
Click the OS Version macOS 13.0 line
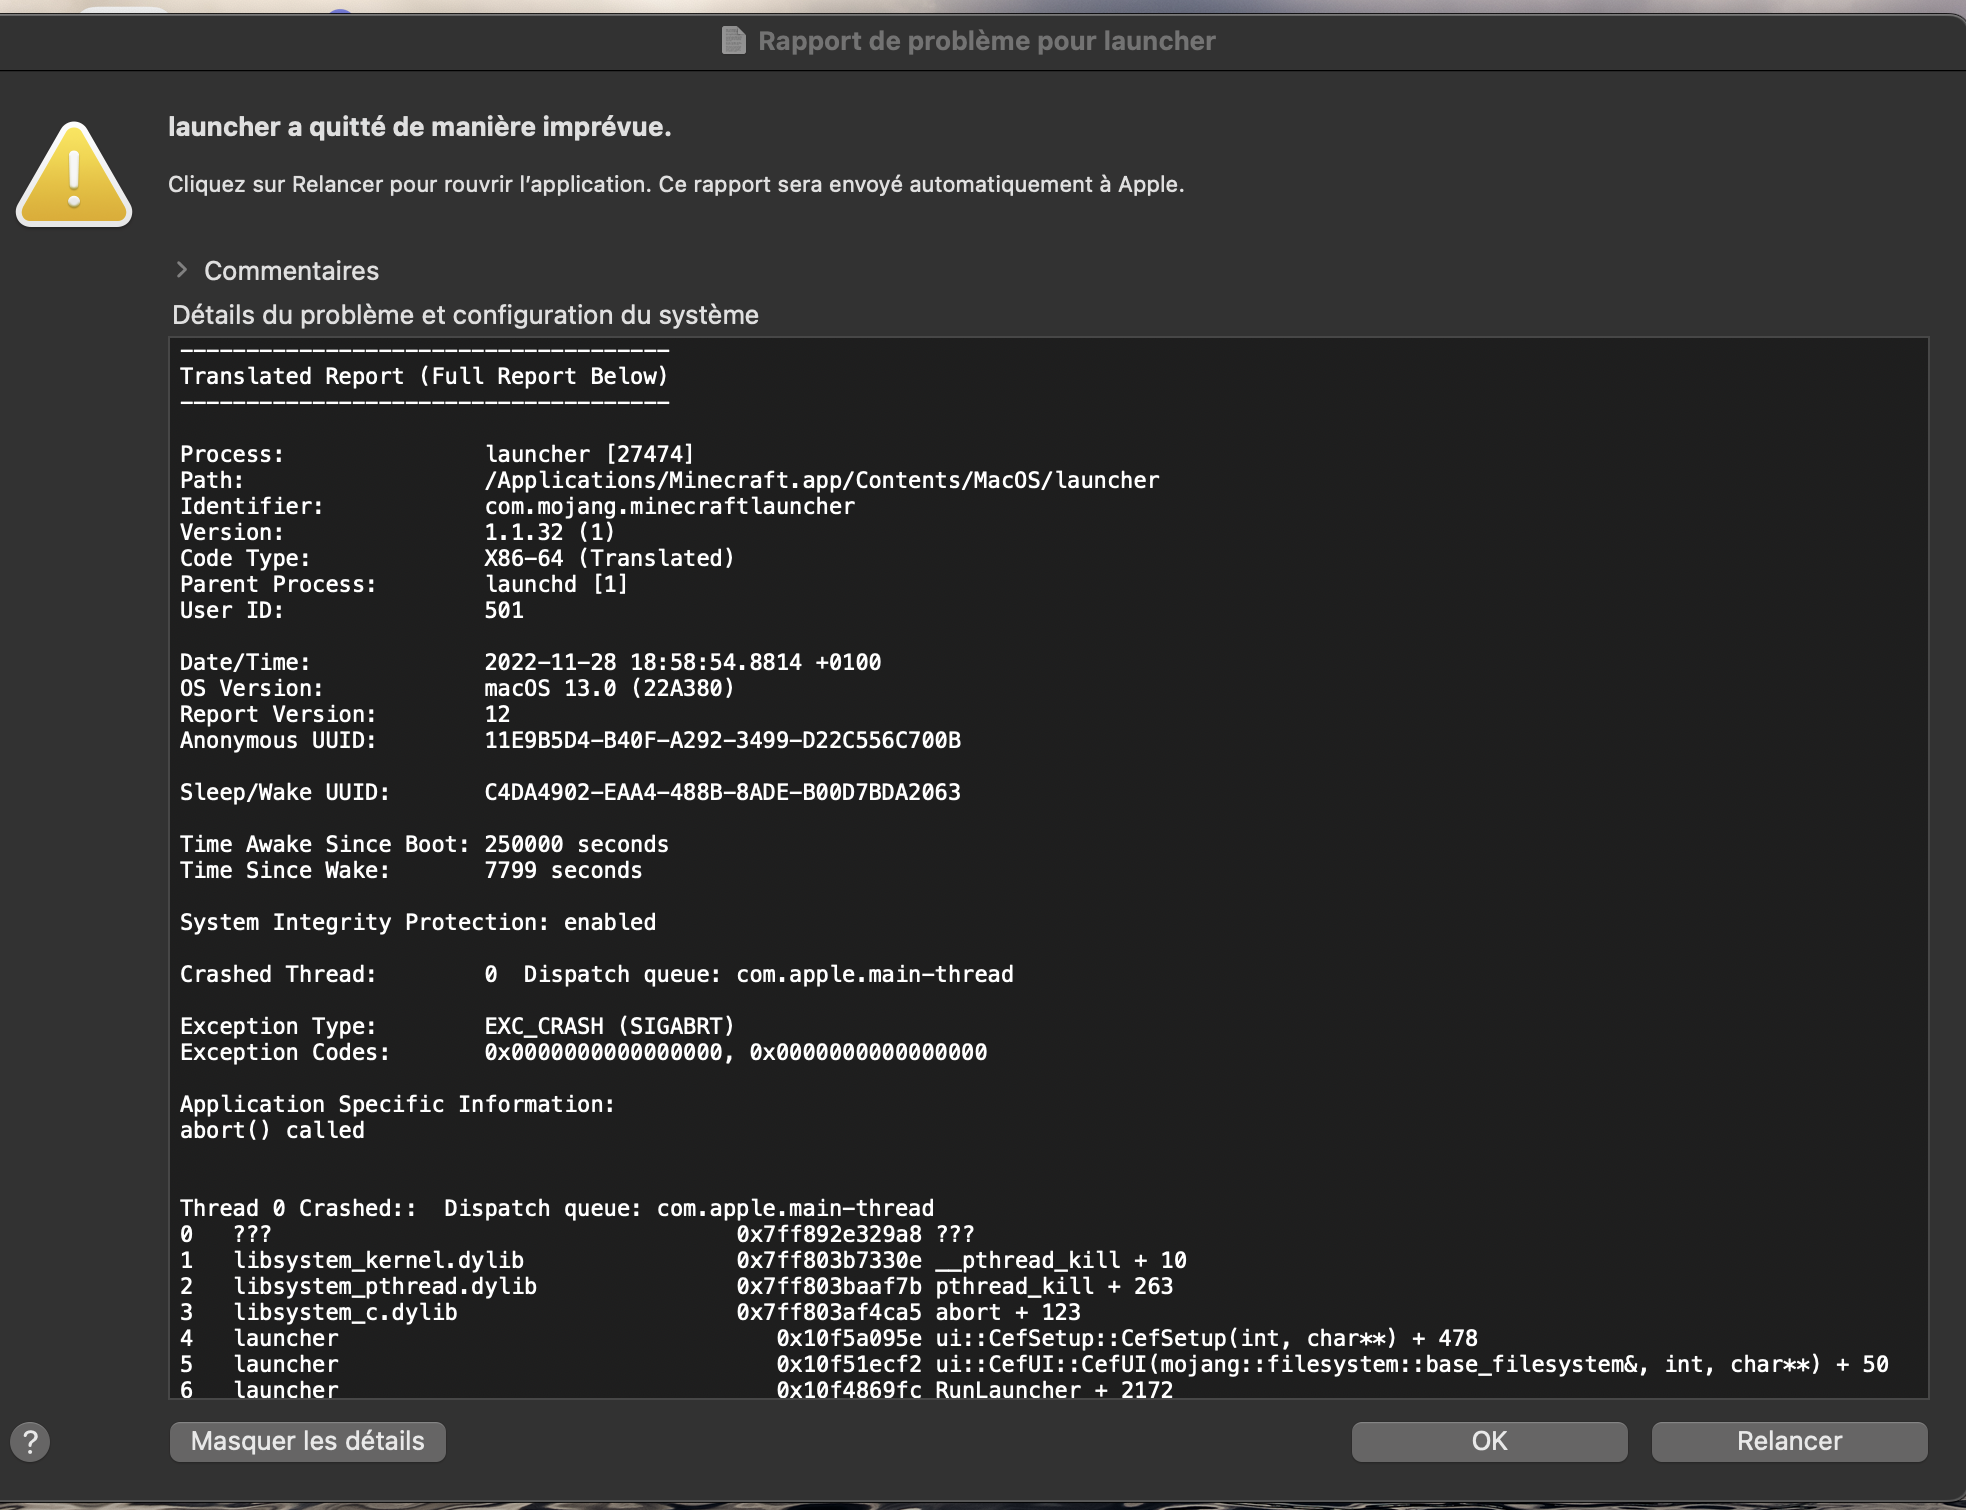[609, 688]
